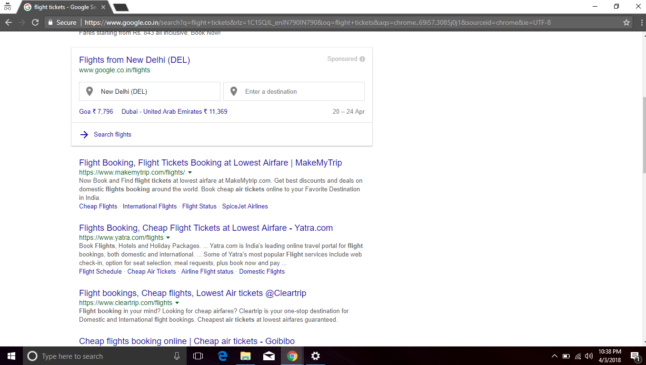The width and height of the screenshot is (646, 365).
Task: Open the Chrome three-dot menu
Action: point(641,23)
